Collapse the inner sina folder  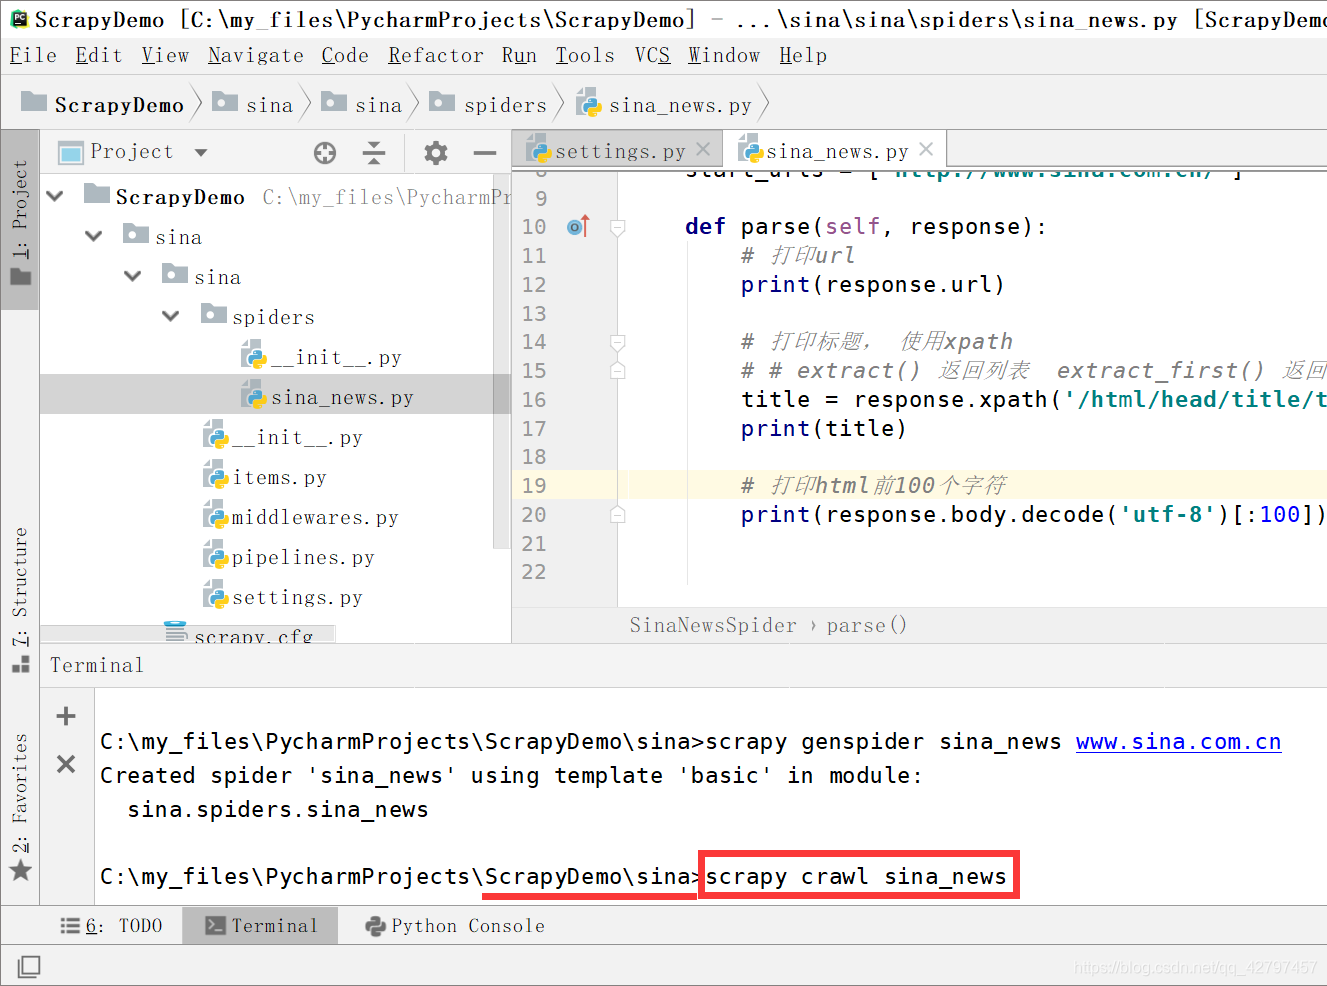(x=133, y=276)
